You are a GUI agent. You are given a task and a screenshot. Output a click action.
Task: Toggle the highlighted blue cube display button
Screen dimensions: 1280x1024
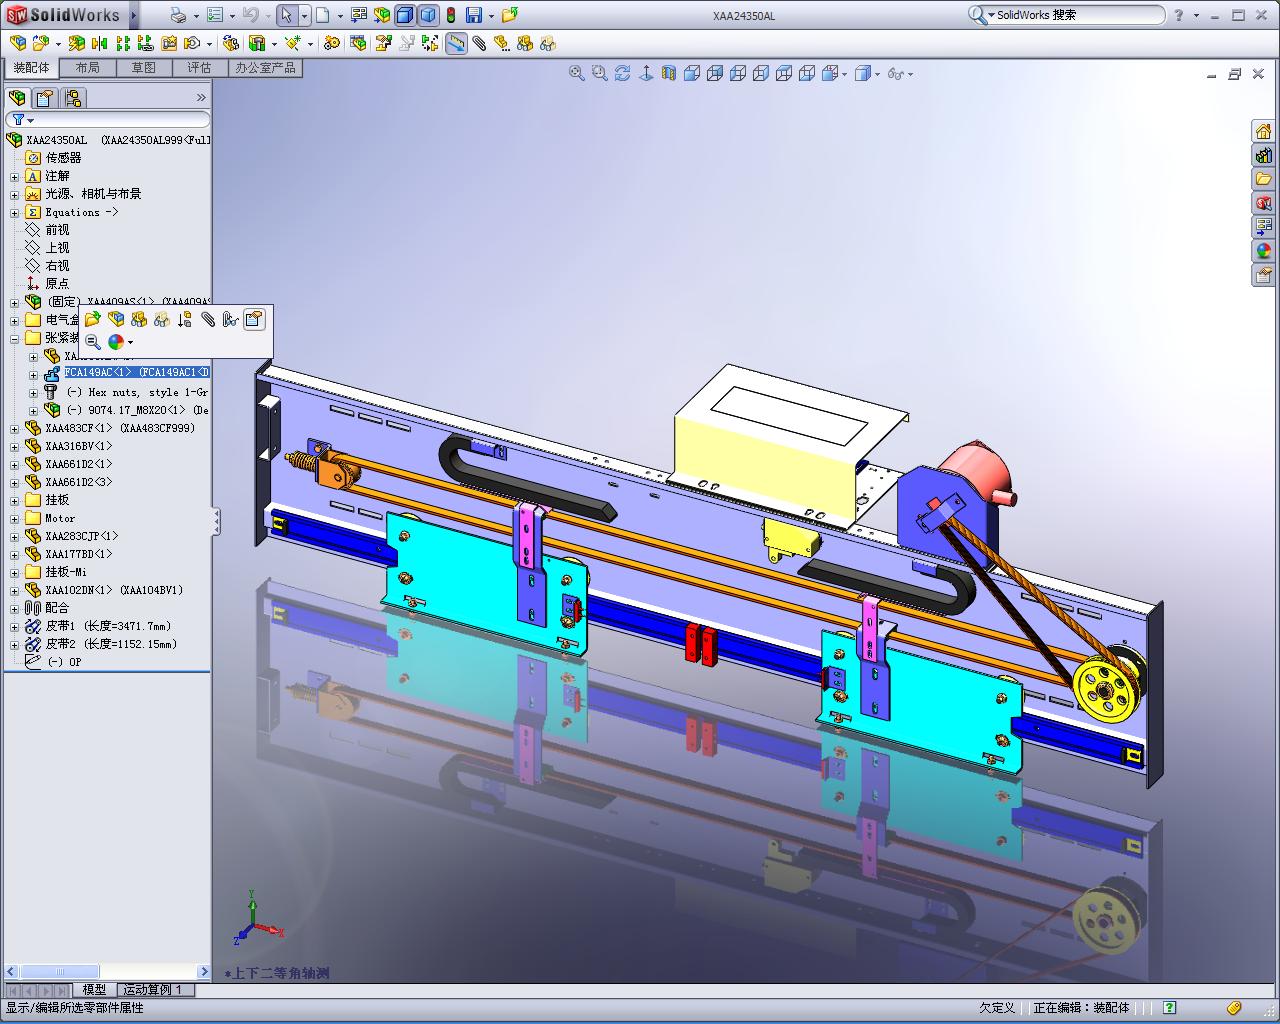(405, 15)
